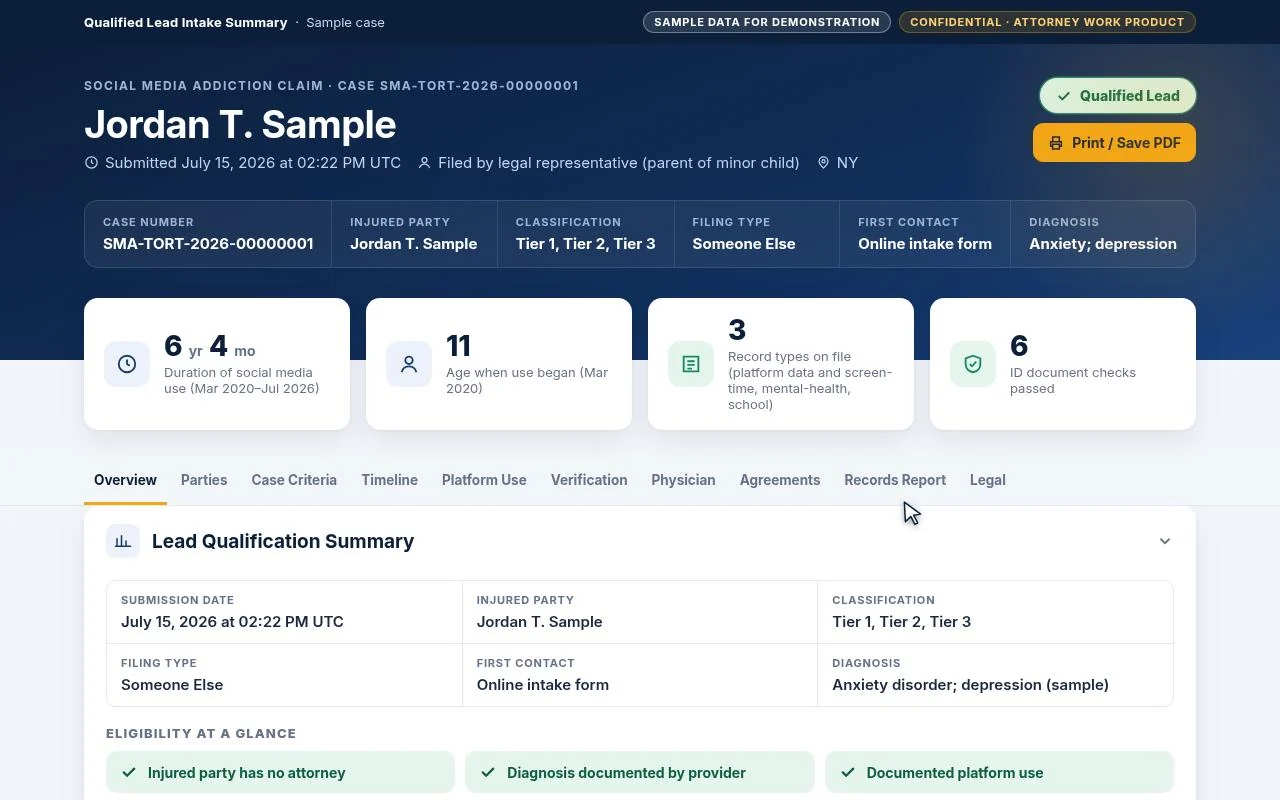The height and width of the screenshot is (800, 1280).
Task: Switch to the Parties tab
Action: coord(204,480)
